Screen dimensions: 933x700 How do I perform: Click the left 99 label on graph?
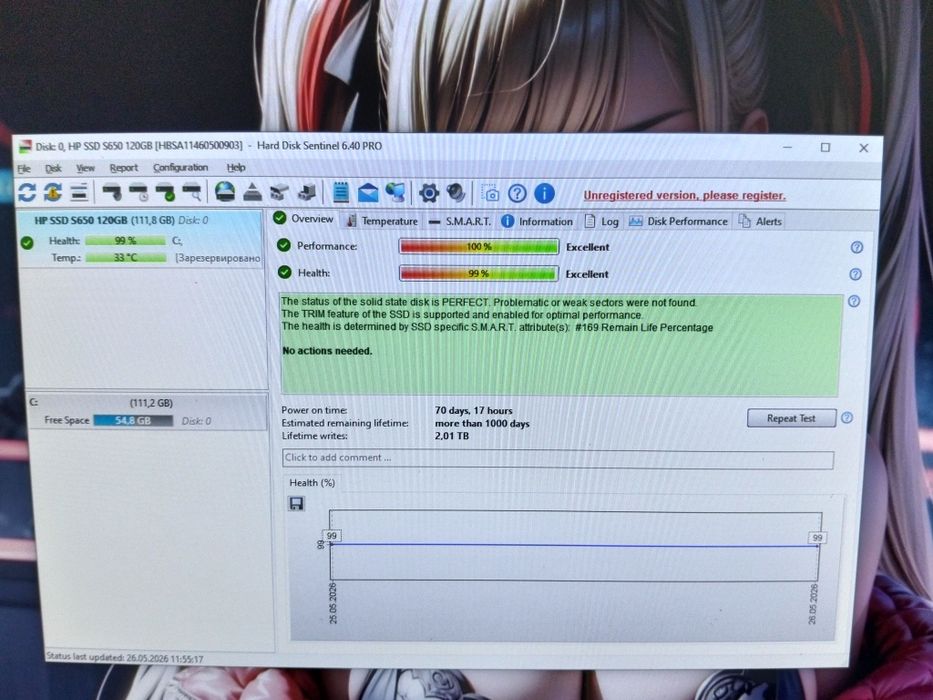(331, 536)
